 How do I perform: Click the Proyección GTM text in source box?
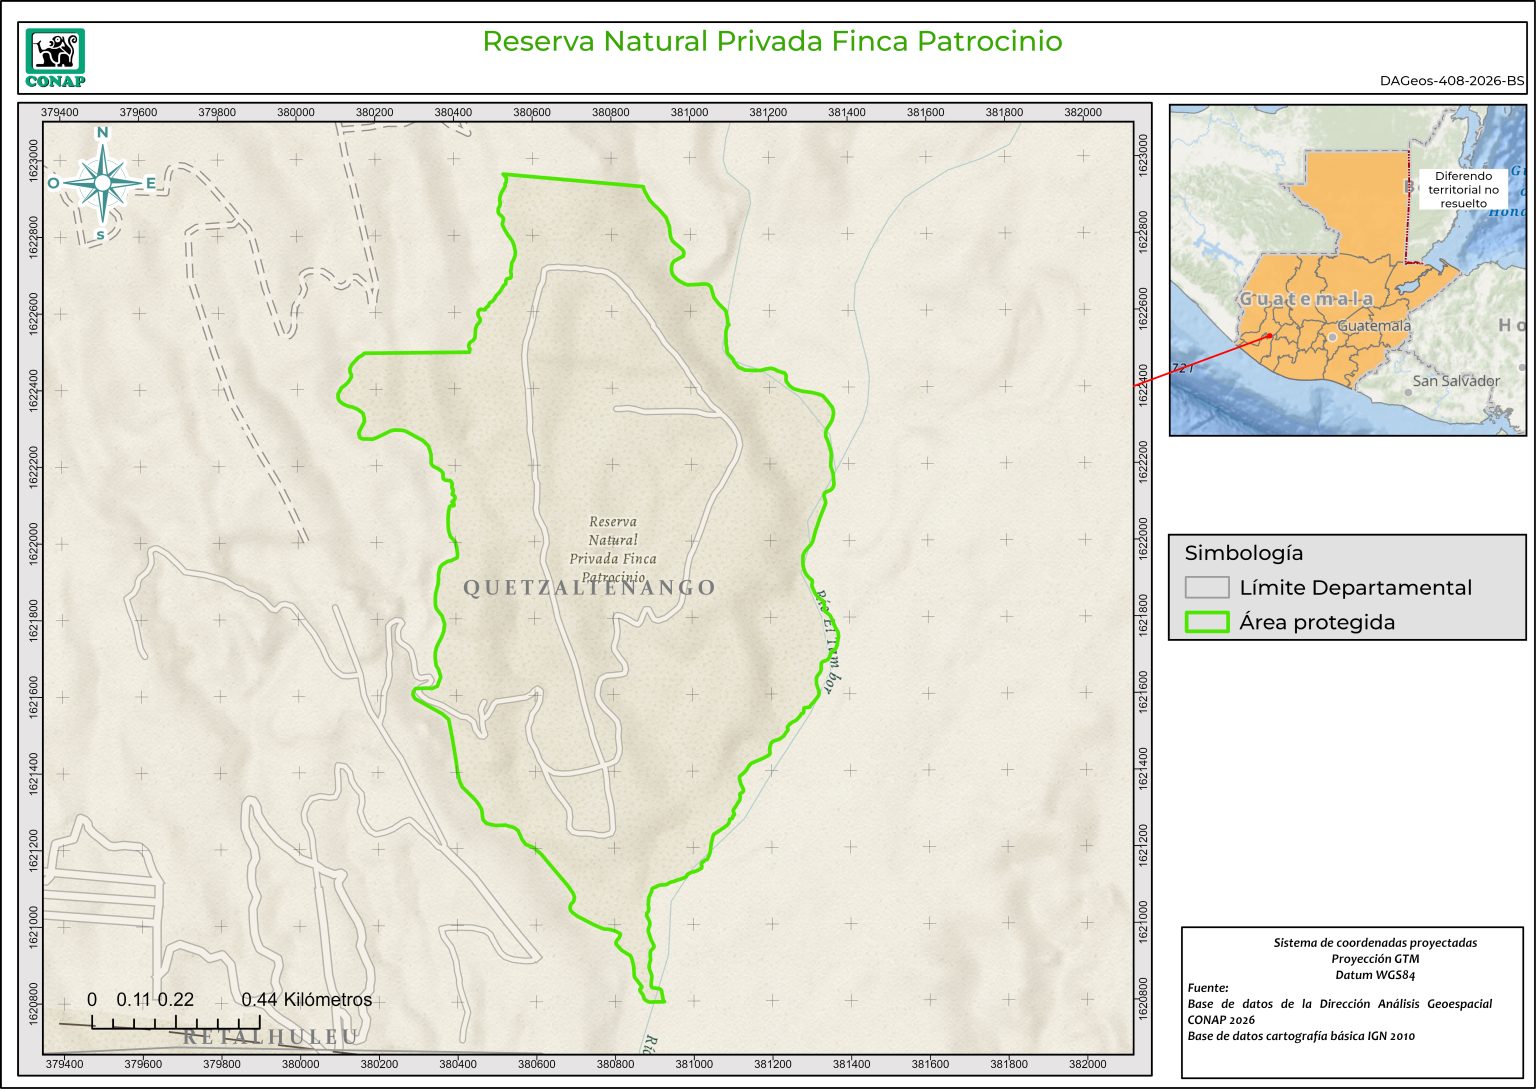(1375, 958)
